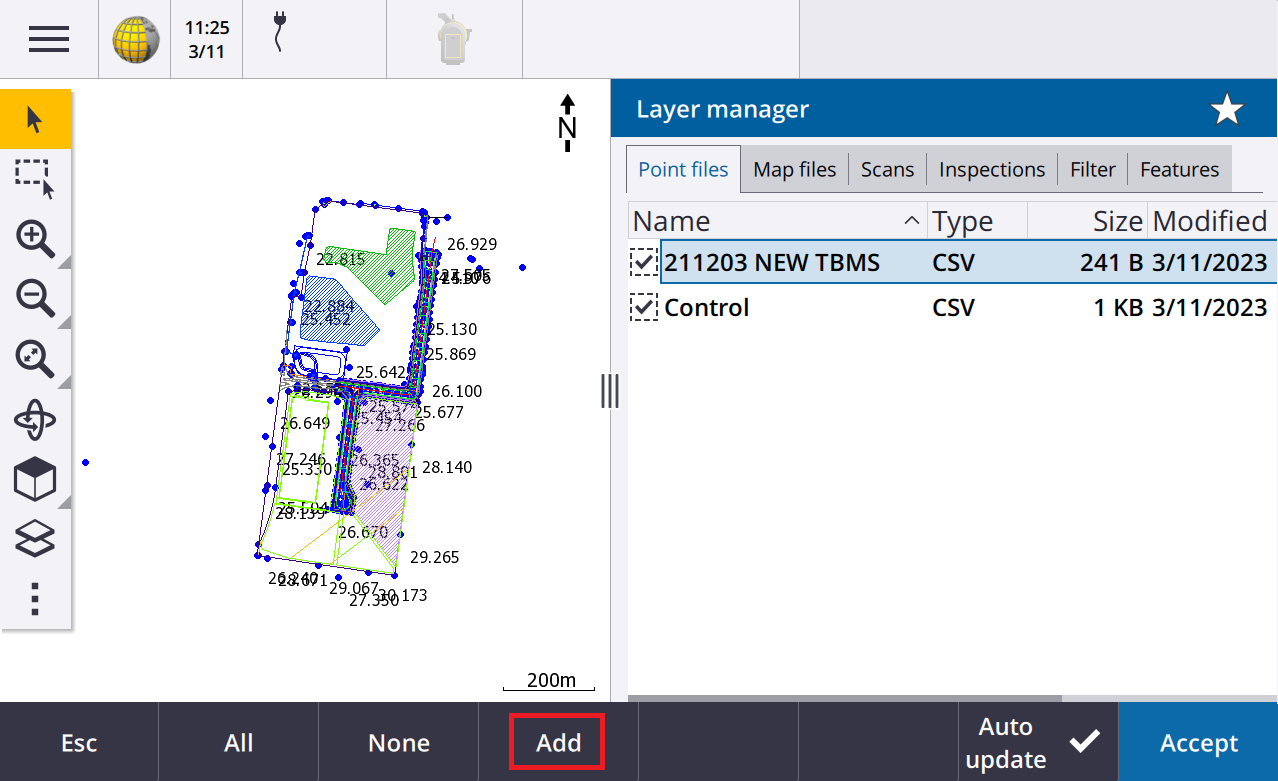The image size is (1278, 781).
Task: Switch to the Map files tab
Action: [794, 169]
